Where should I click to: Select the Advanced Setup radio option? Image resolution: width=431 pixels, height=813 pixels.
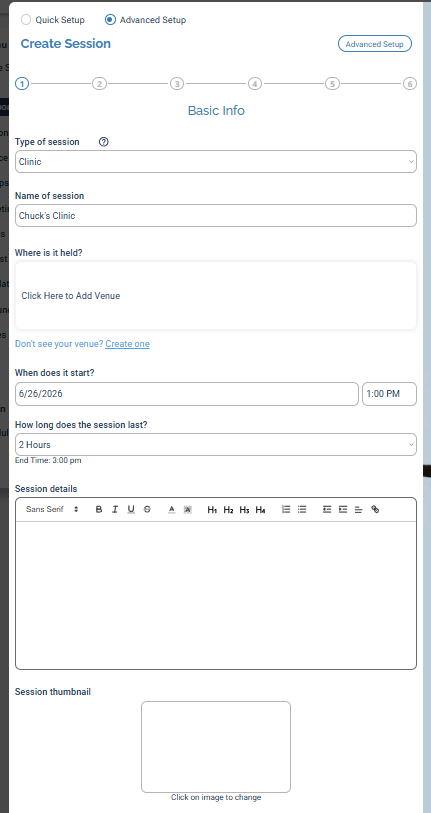coord(110,20)
